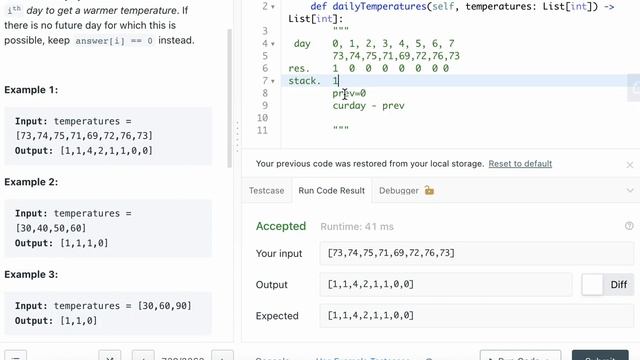The image size is (640, 360).
Task: Click the Reset to default link
Action: (x=520, y=164)
